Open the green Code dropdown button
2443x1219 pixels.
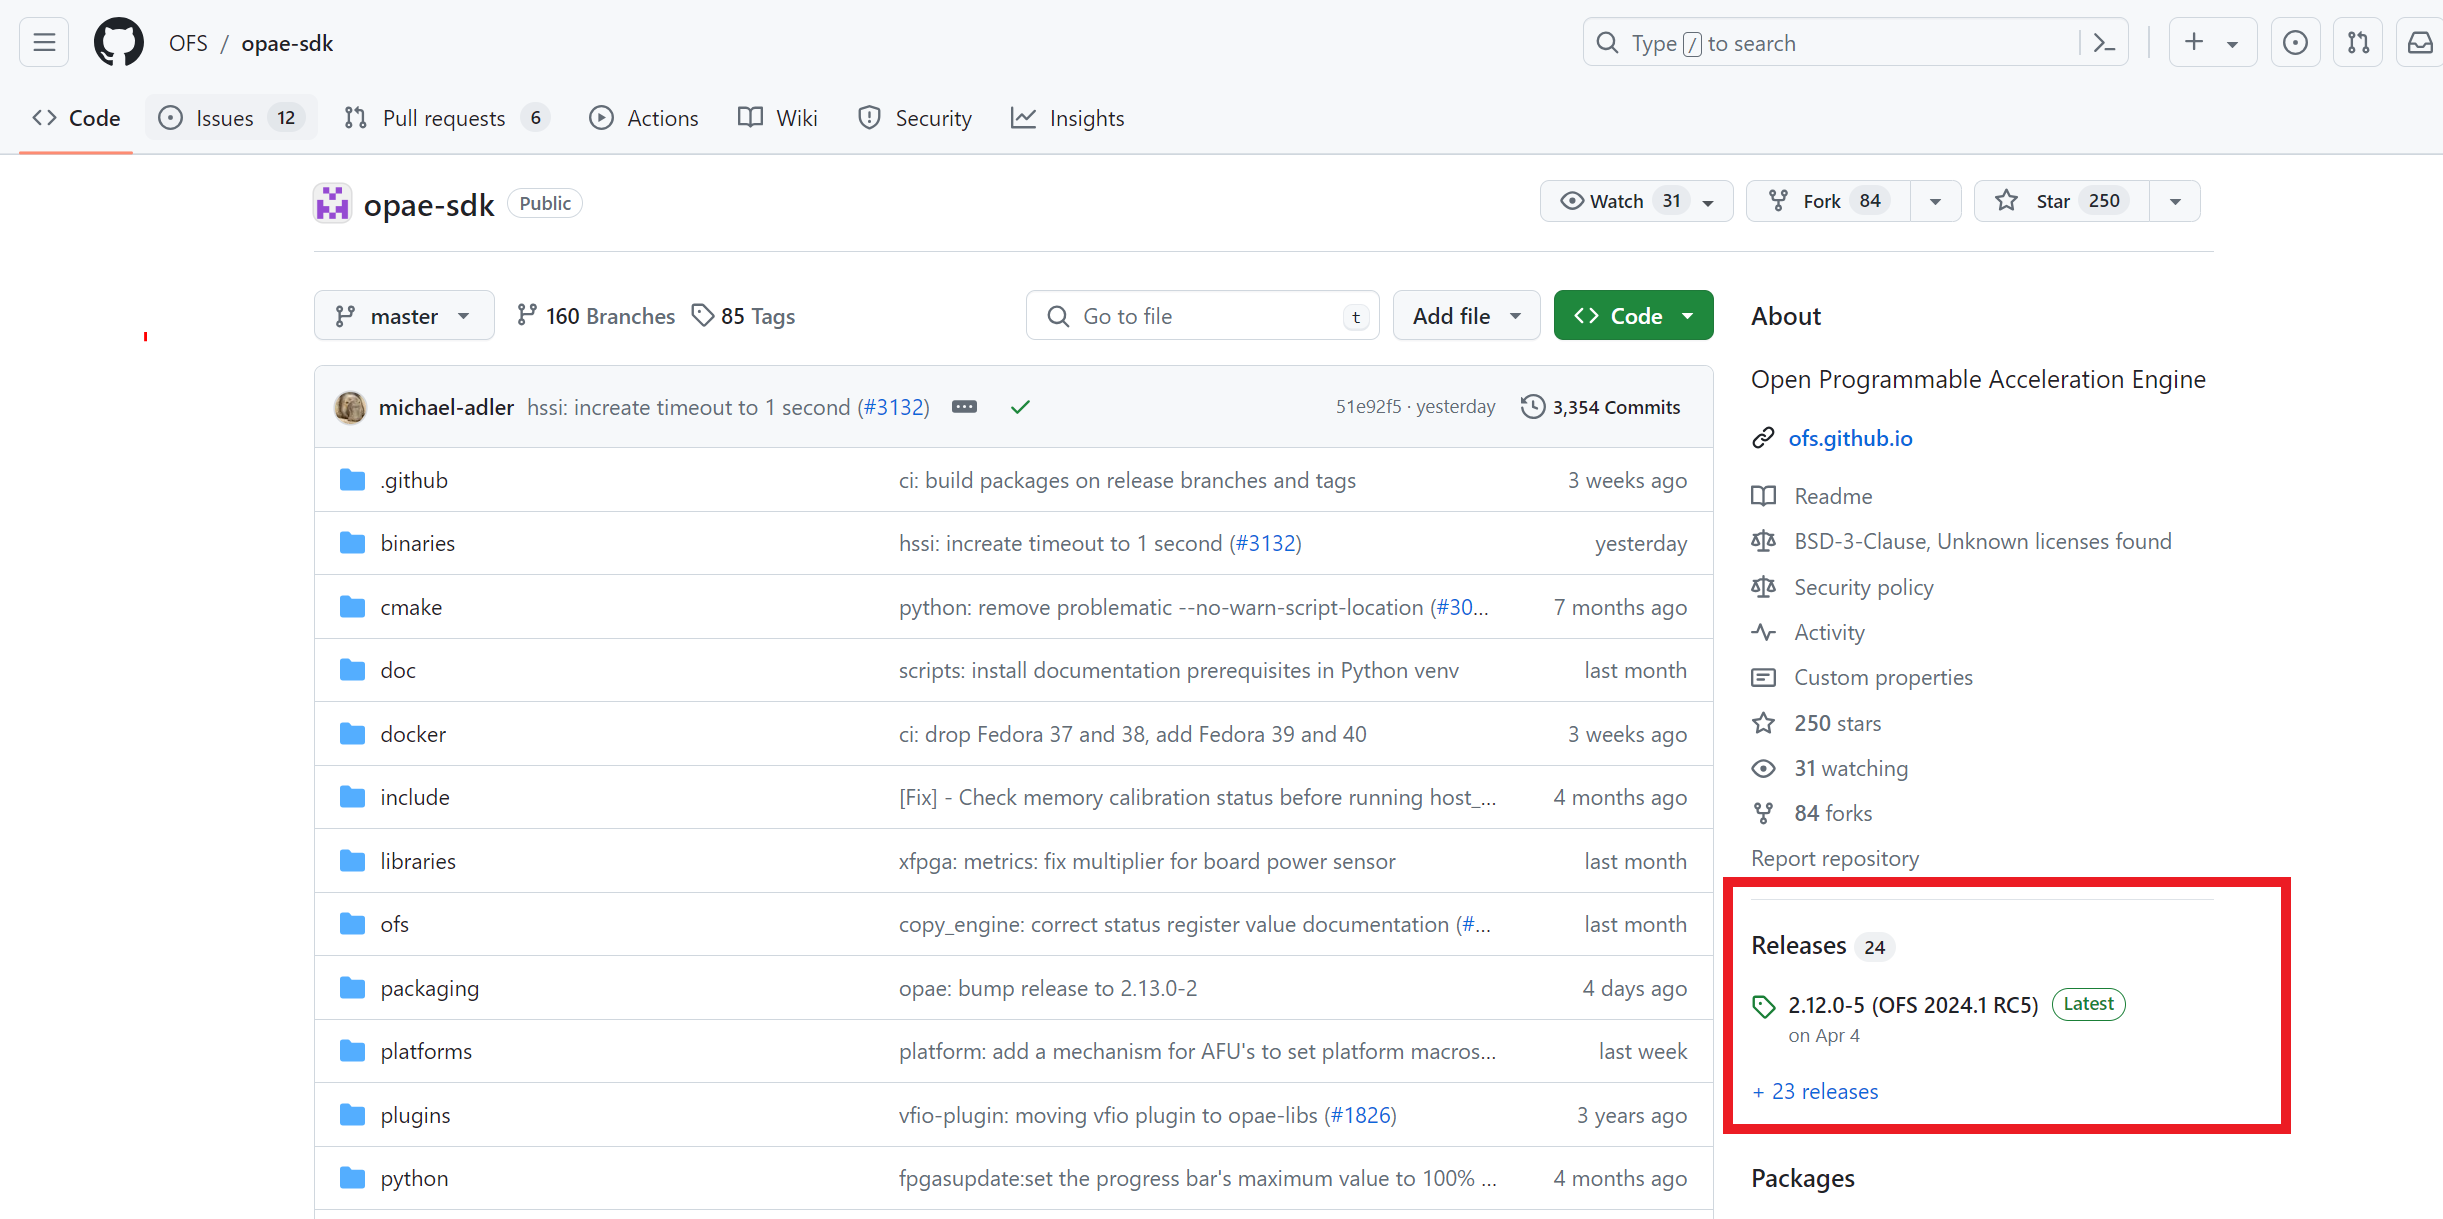click(x=1633, y=316)
